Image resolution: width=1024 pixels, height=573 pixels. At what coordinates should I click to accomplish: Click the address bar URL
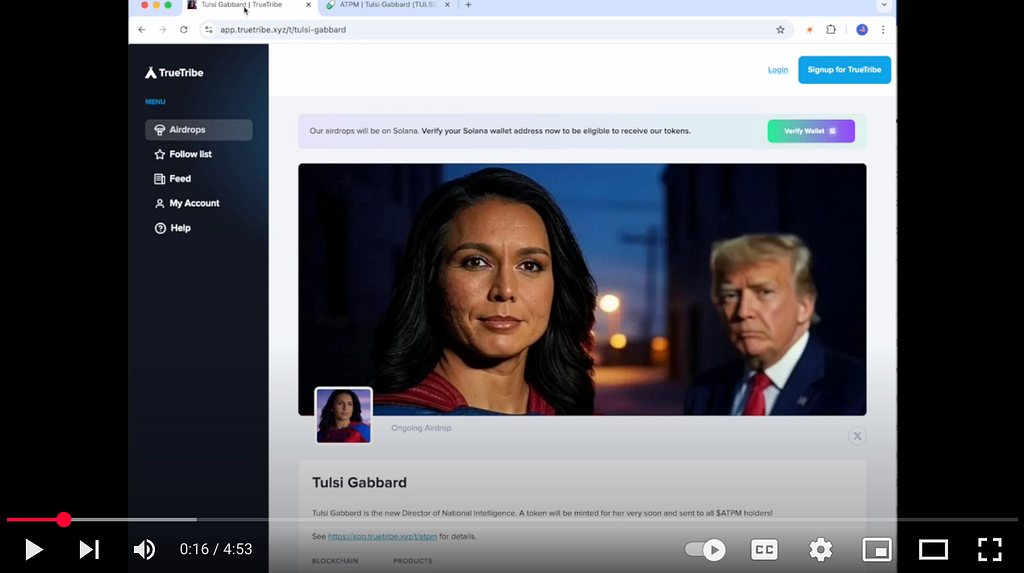283,29
